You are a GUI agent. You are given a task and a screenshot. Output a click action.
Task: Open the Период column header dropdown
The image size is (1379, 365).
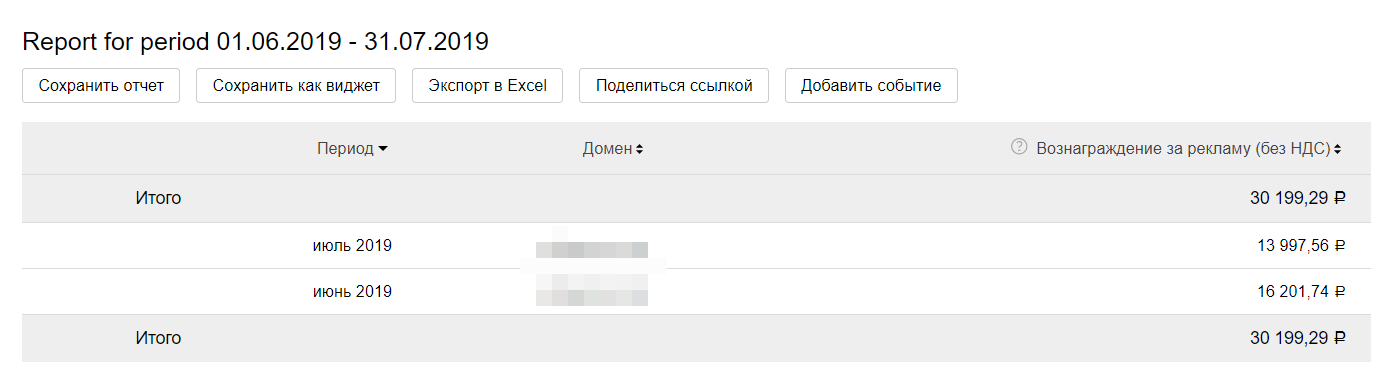coord(352,148)
